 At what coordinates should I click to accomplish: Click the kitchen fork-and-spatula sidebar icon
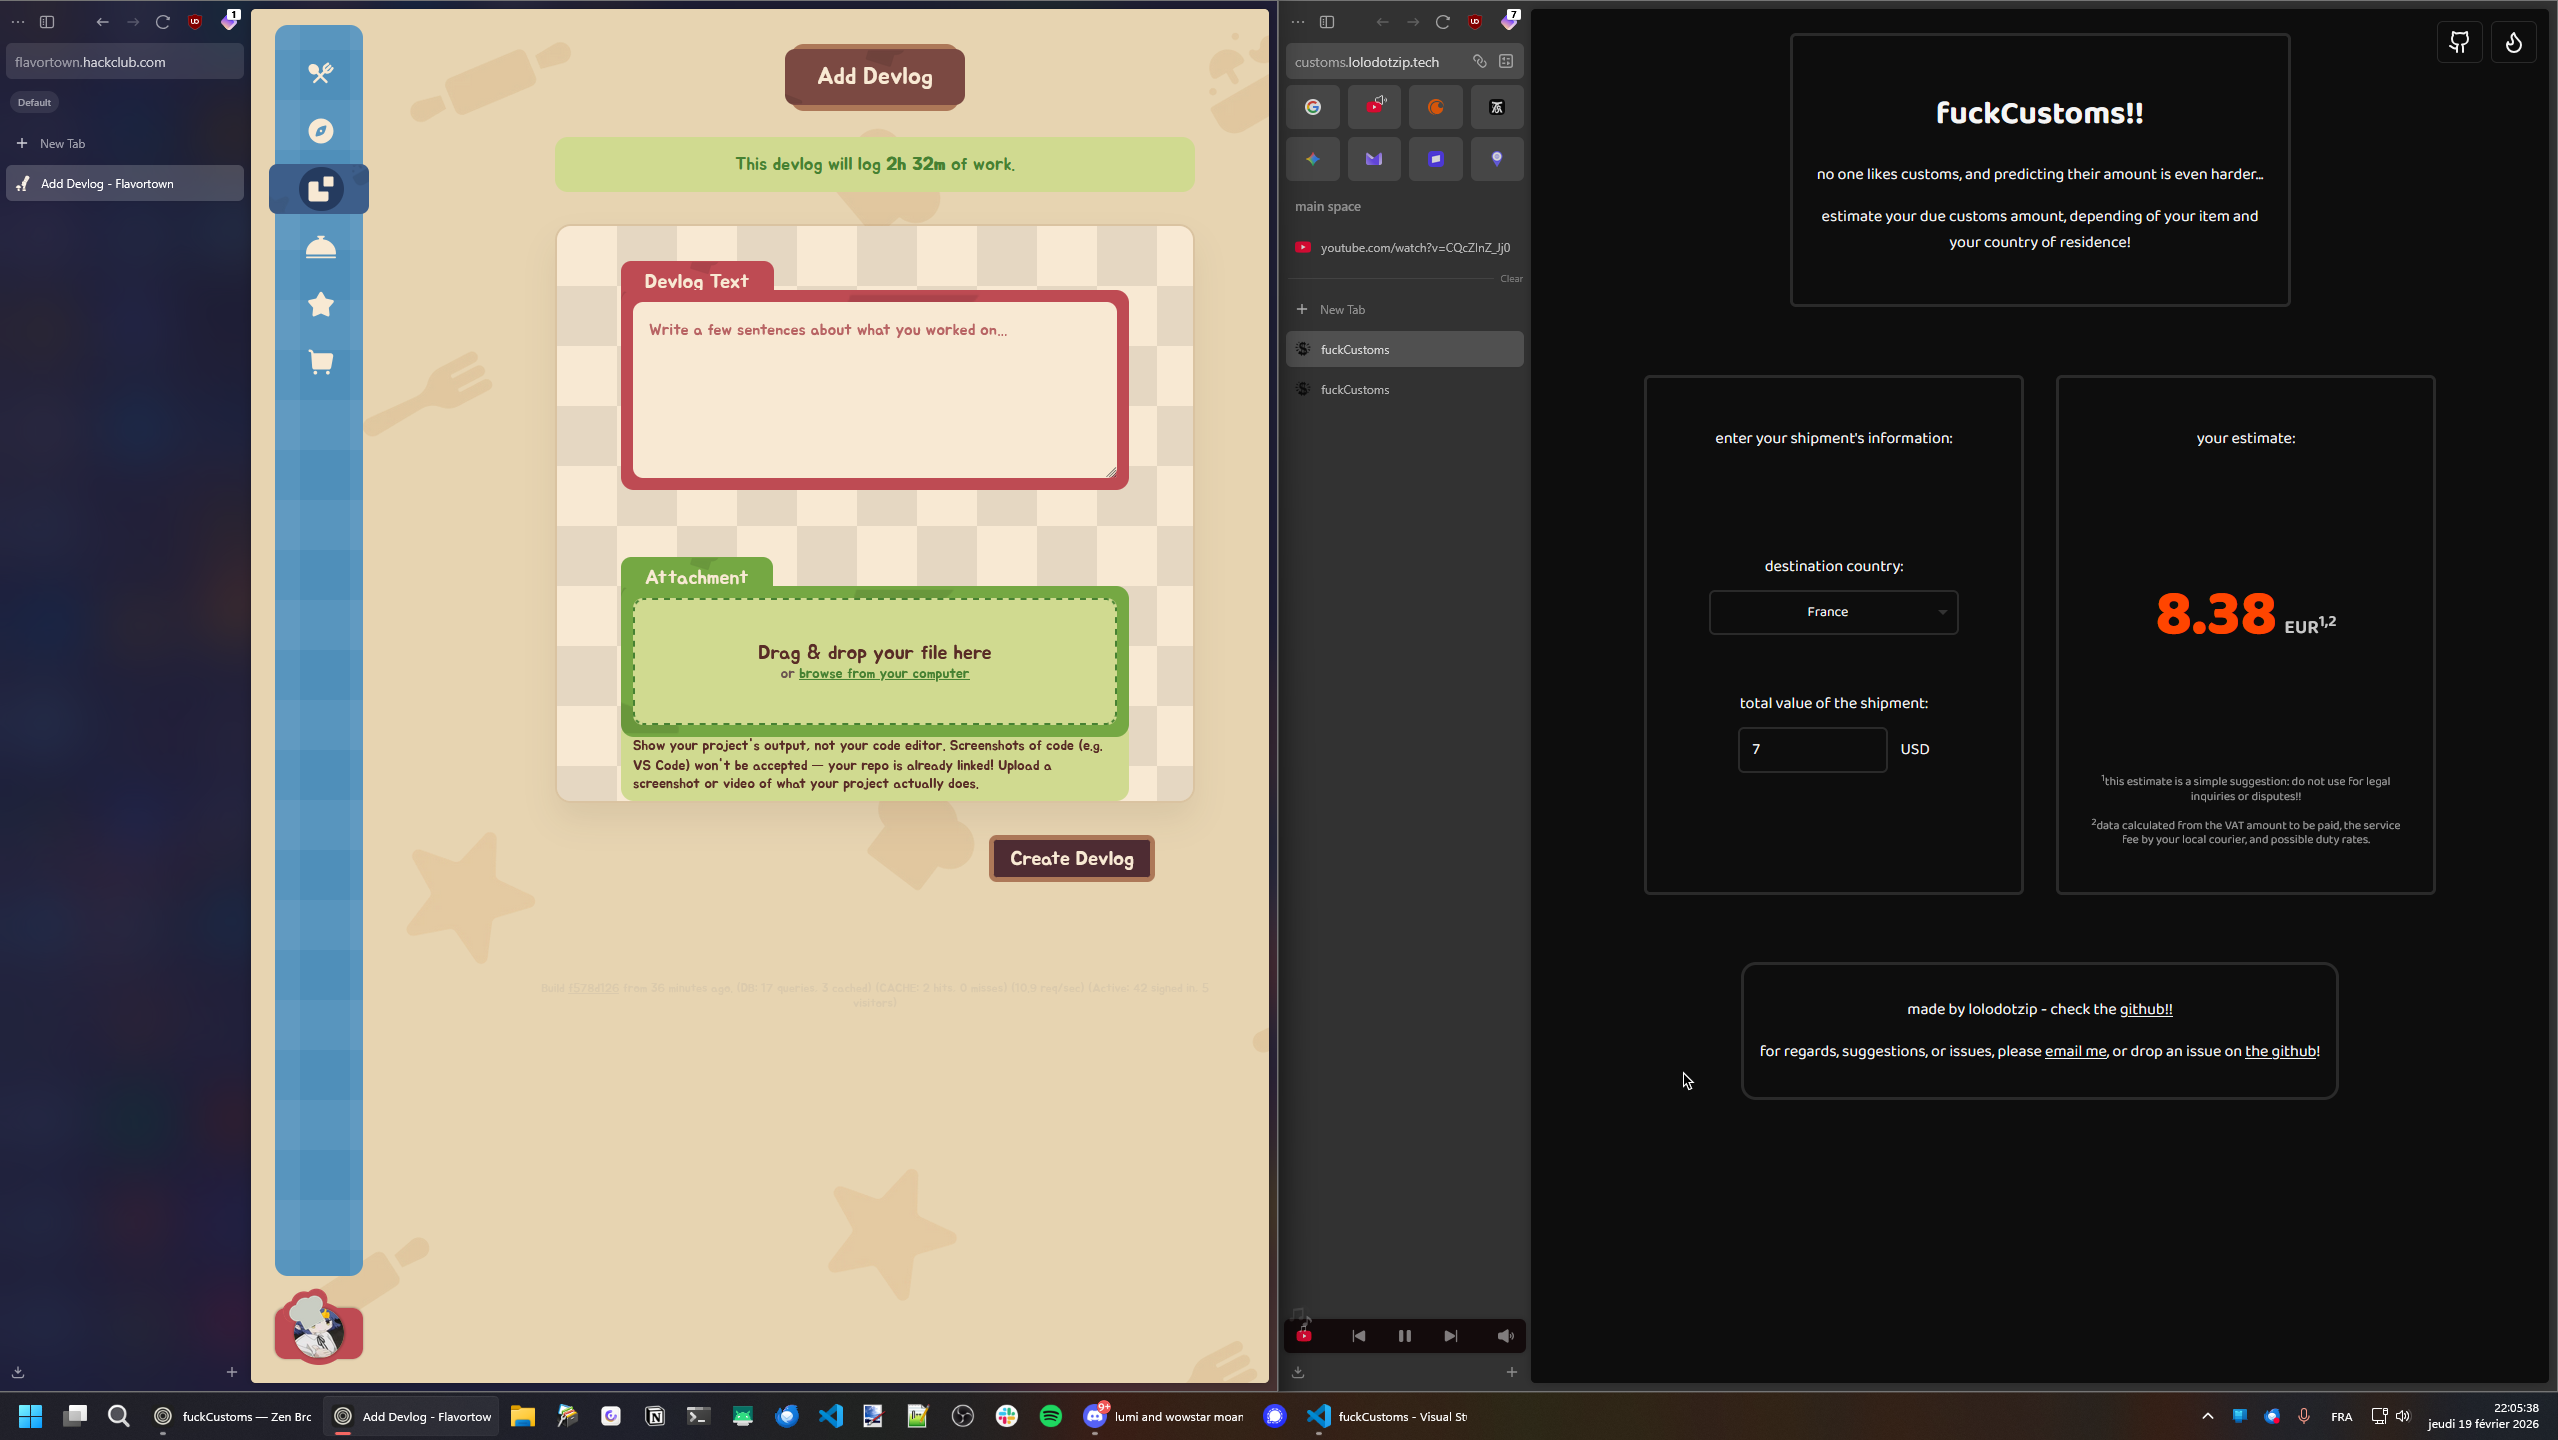320,73
